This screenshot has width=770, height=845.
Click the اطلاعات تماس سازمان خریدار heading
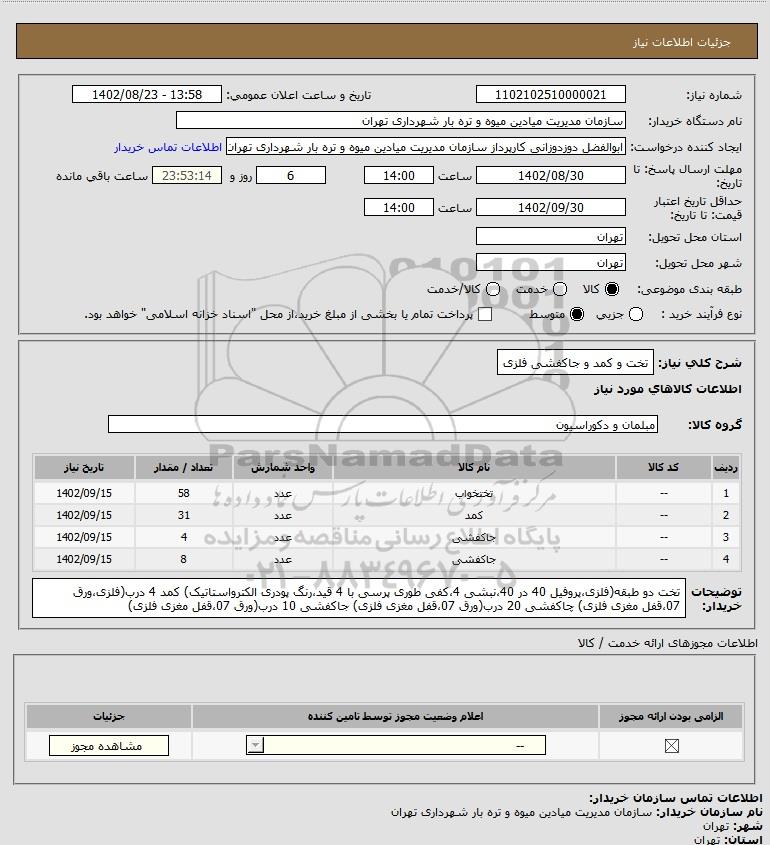tap(676, 798)
